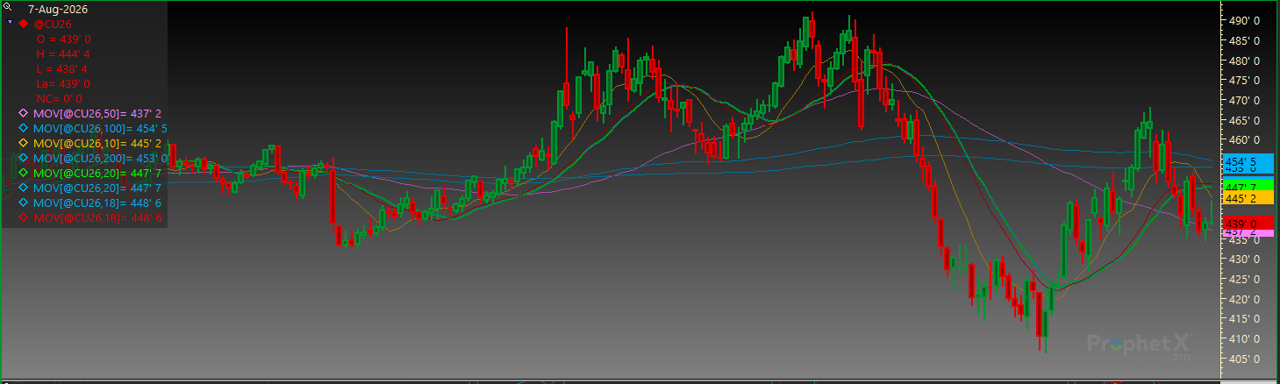
Task: Select the MOV[@CU26,200] study label
Action: tap(77, 158)
